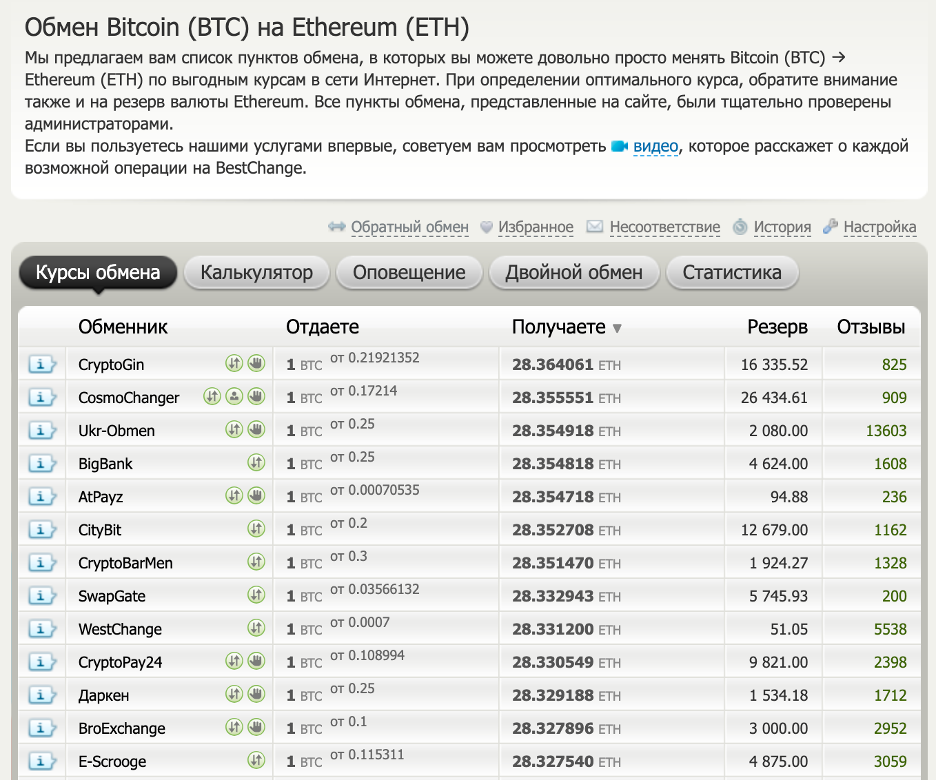
Task: Open info icon for AtPayz row
Action: tap(42, 497)
